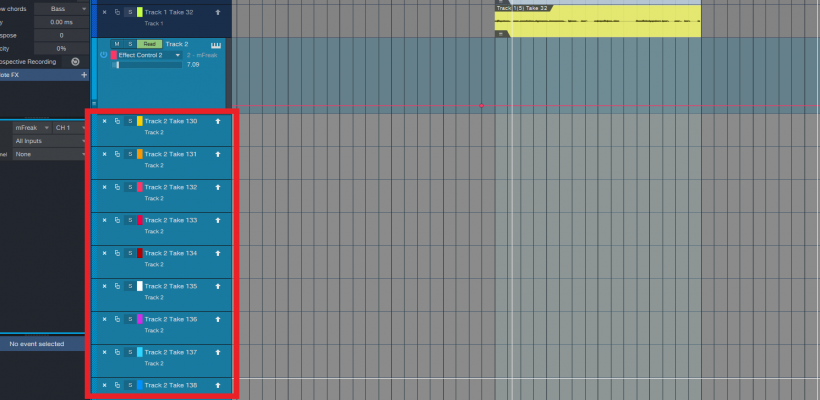Change the orange color swatch of Take 131
The height and width of the screenshot is (400, 820).
140,154
